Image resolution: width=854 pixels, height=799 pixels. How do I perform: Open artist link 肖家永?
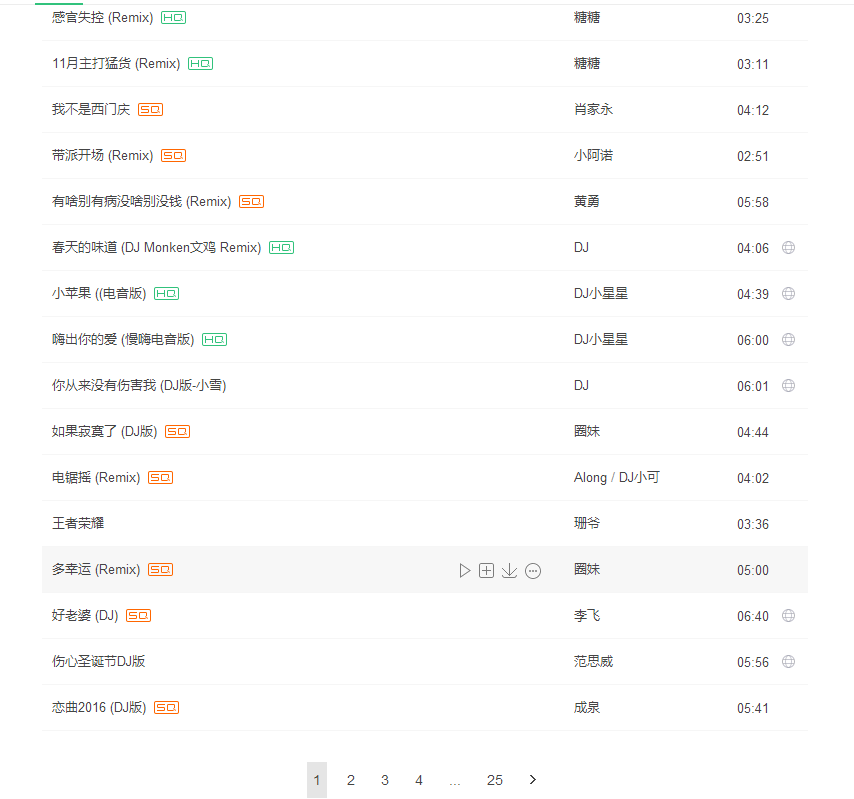pyautogui.click(x=593, y=109)
